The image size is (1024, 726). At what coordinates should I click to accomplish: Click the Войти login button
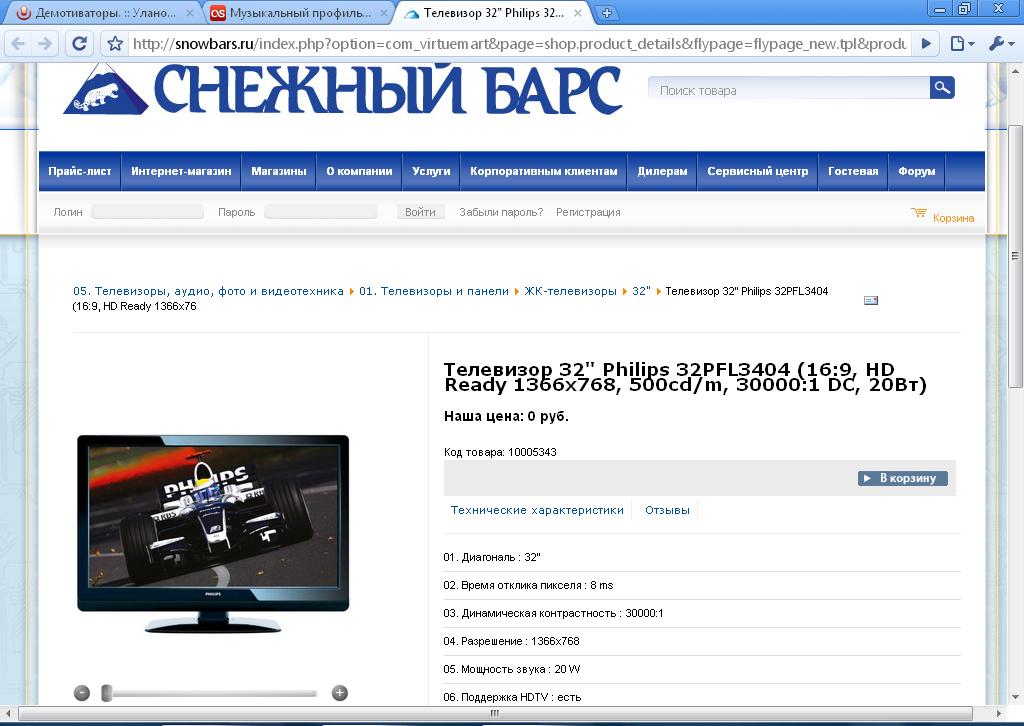point(420,212)
